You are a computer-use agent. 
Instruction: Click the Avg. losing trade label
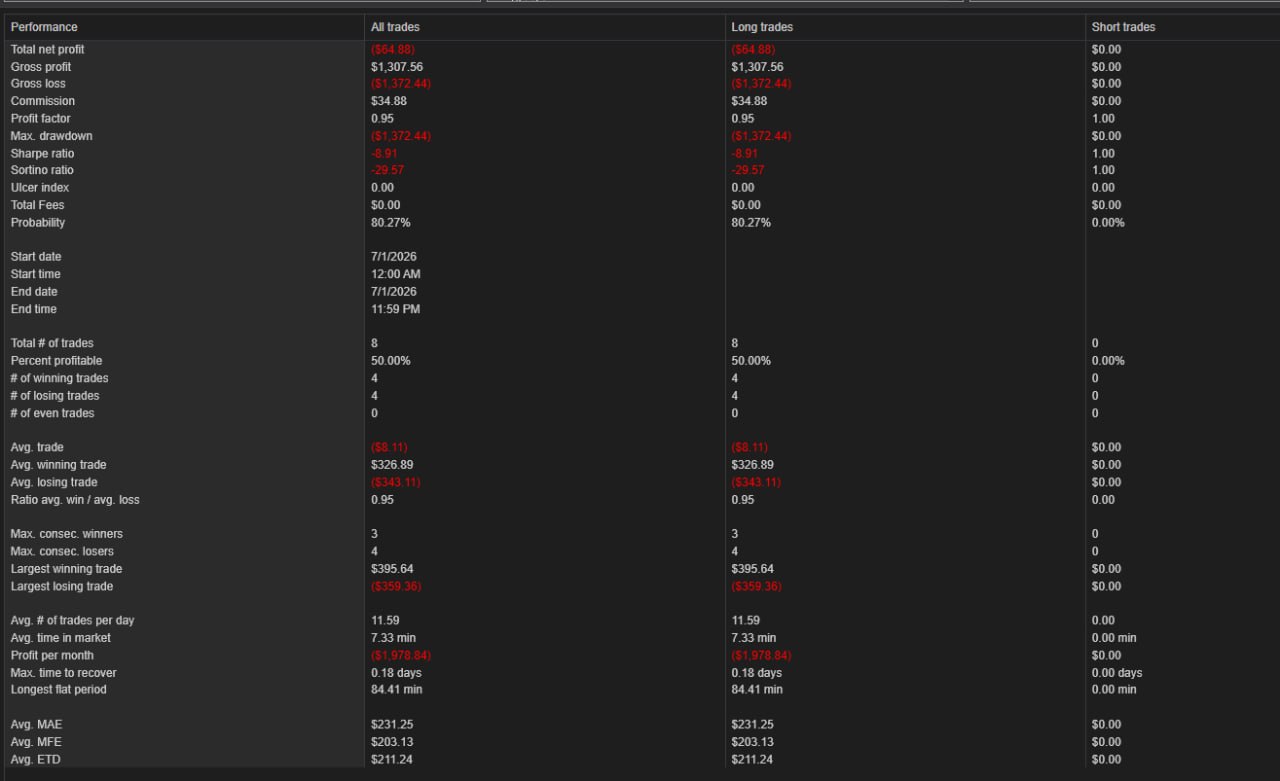click(54, 483)
